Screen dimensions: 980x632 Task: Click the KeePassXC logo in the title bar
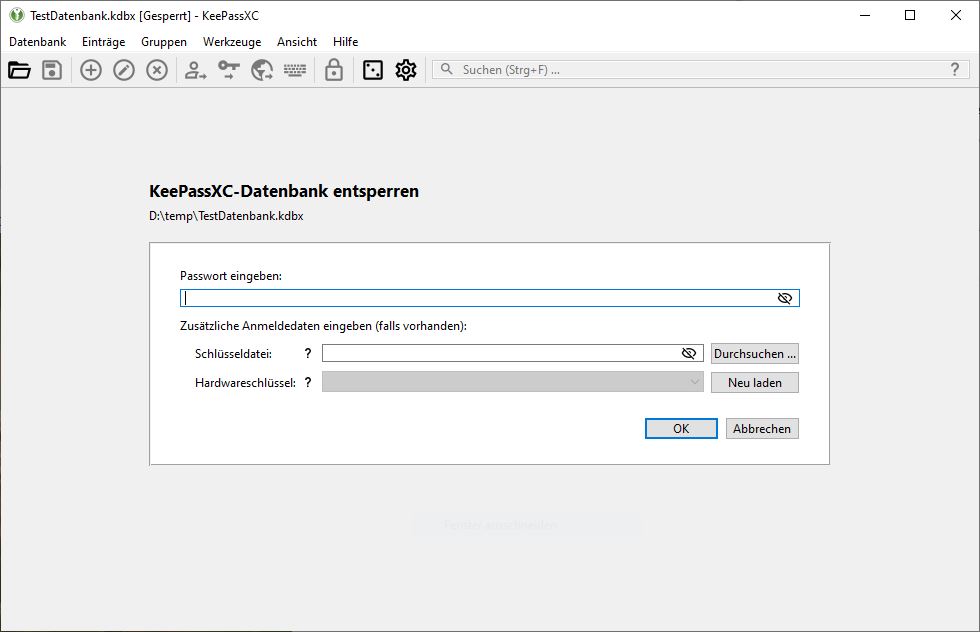click(x=17, y=15)
